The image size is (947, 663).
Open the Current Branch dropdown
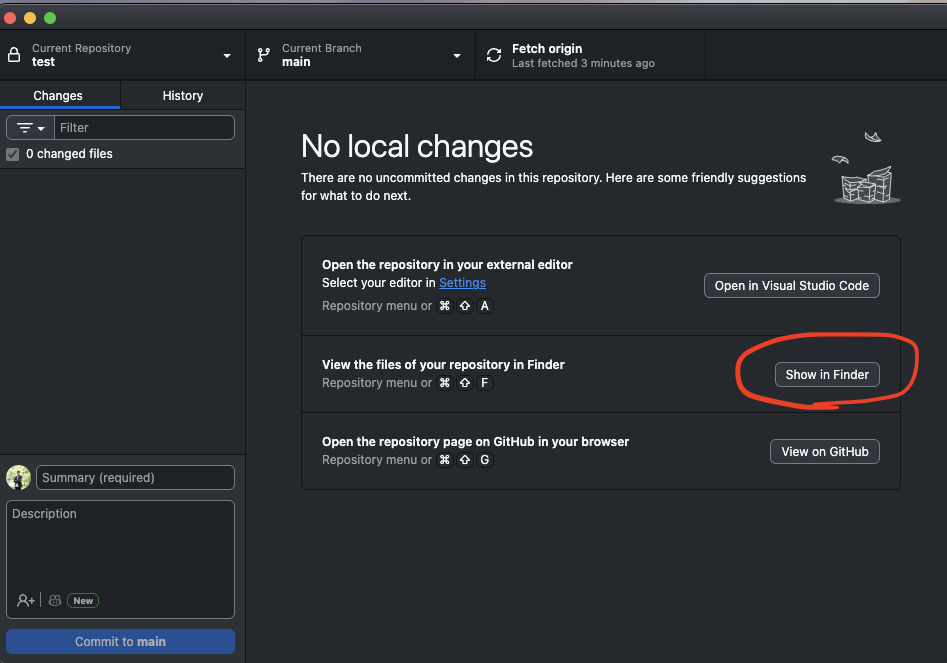point(457,56)
